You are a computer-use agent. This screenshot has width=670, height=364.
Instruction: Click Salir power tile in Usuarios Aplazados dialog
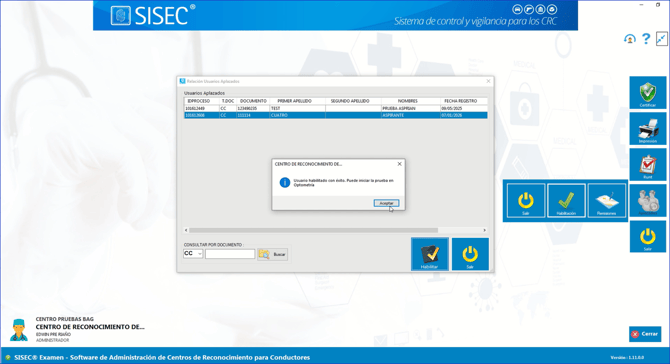pos(470,254)
